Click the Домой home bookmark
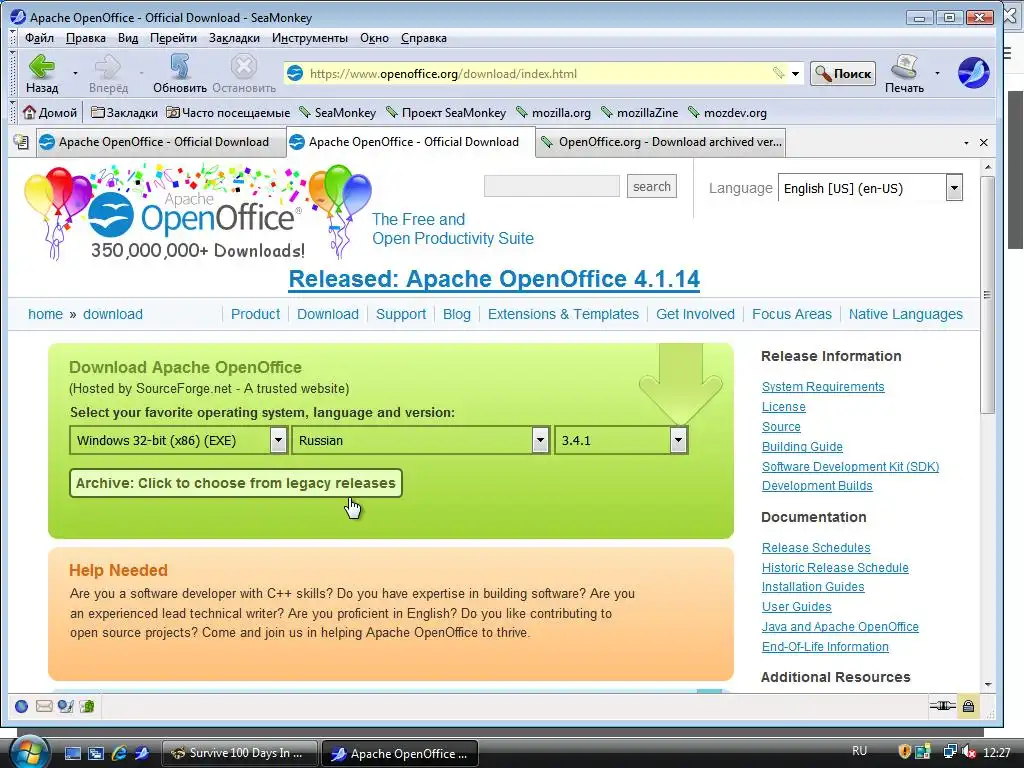 coord(50,112)
